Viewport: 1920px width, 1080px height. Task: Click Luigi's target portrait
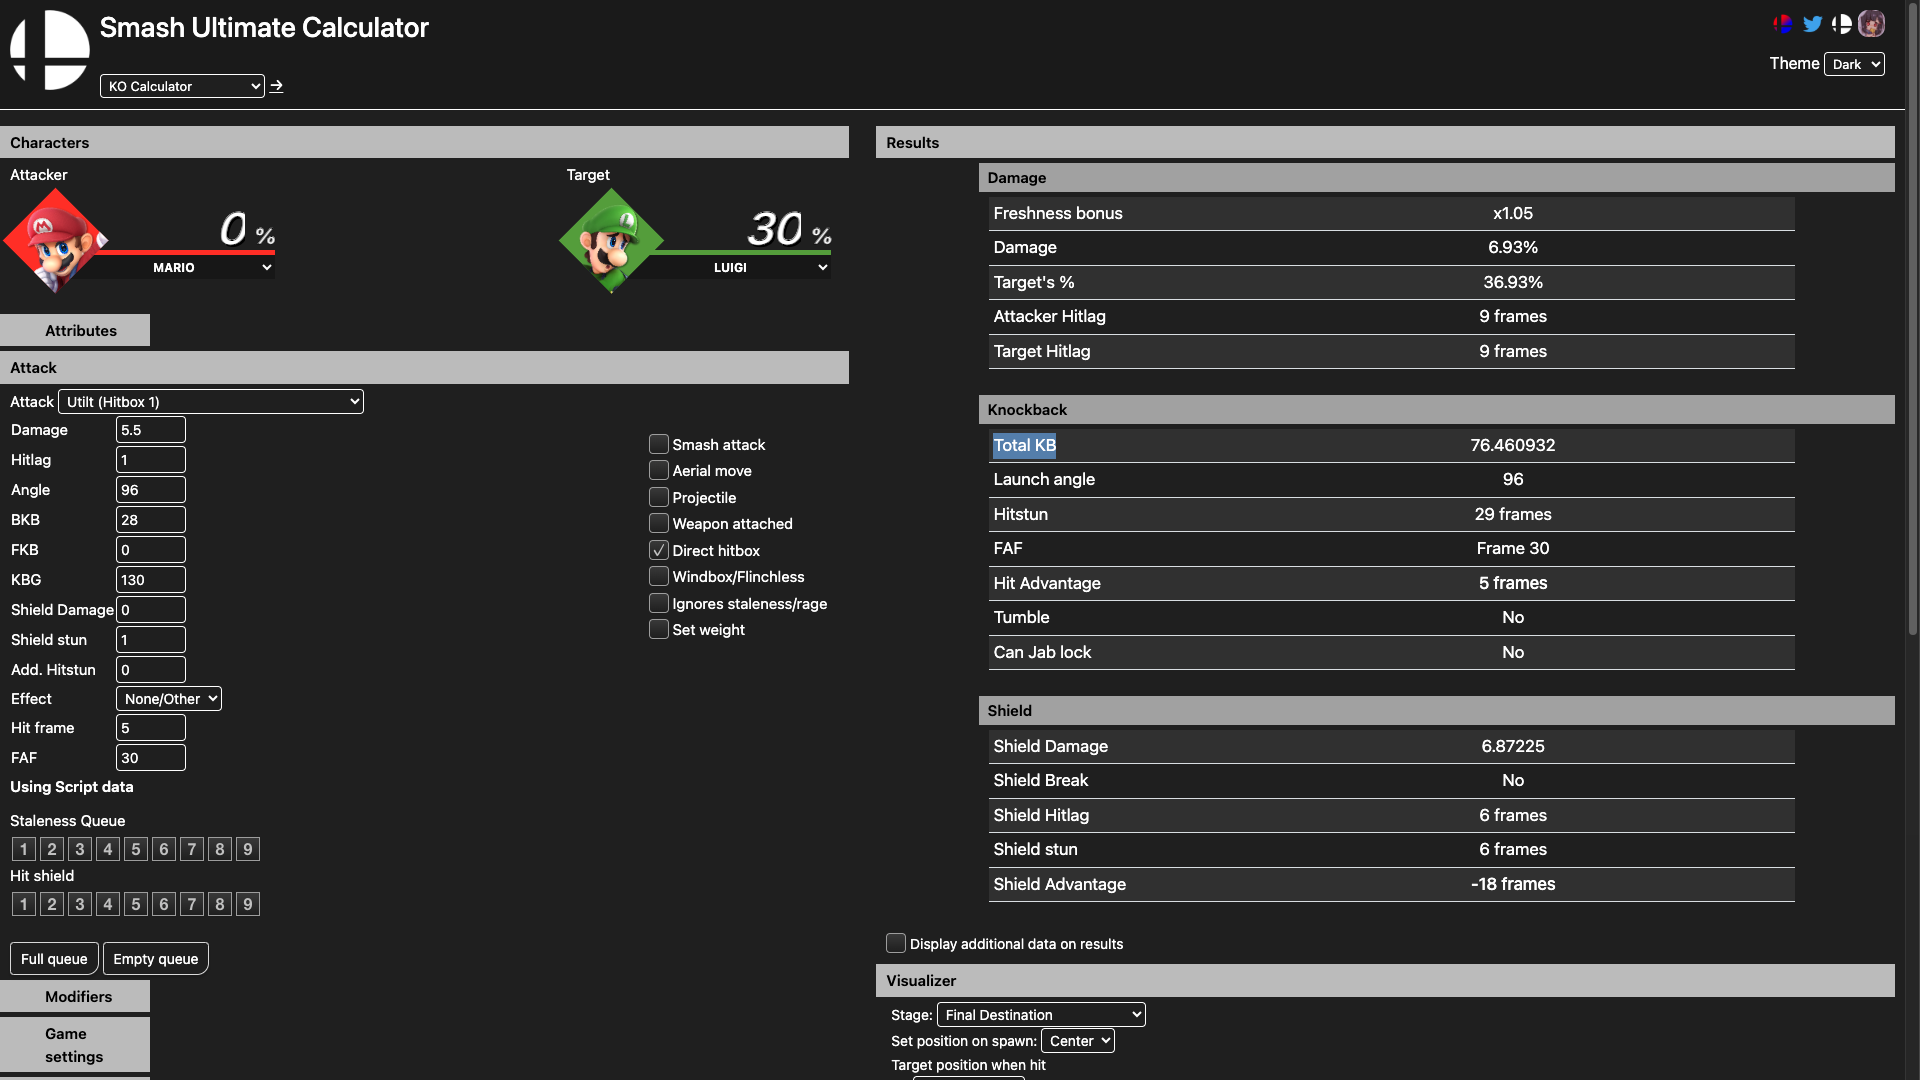click(x=611, y=242)
